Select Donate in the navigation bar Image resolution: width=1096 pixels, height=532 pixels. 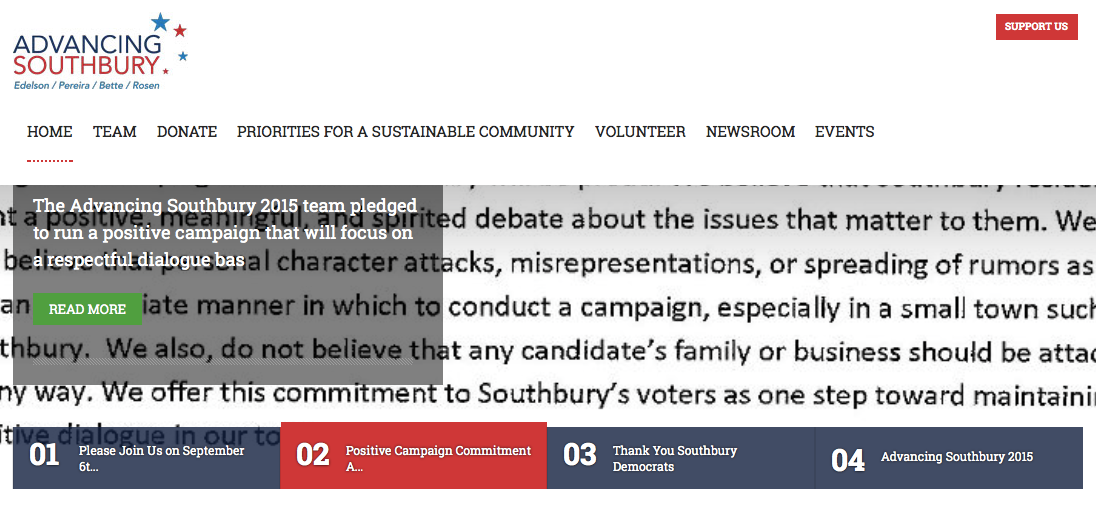click(x=187, y=132)
